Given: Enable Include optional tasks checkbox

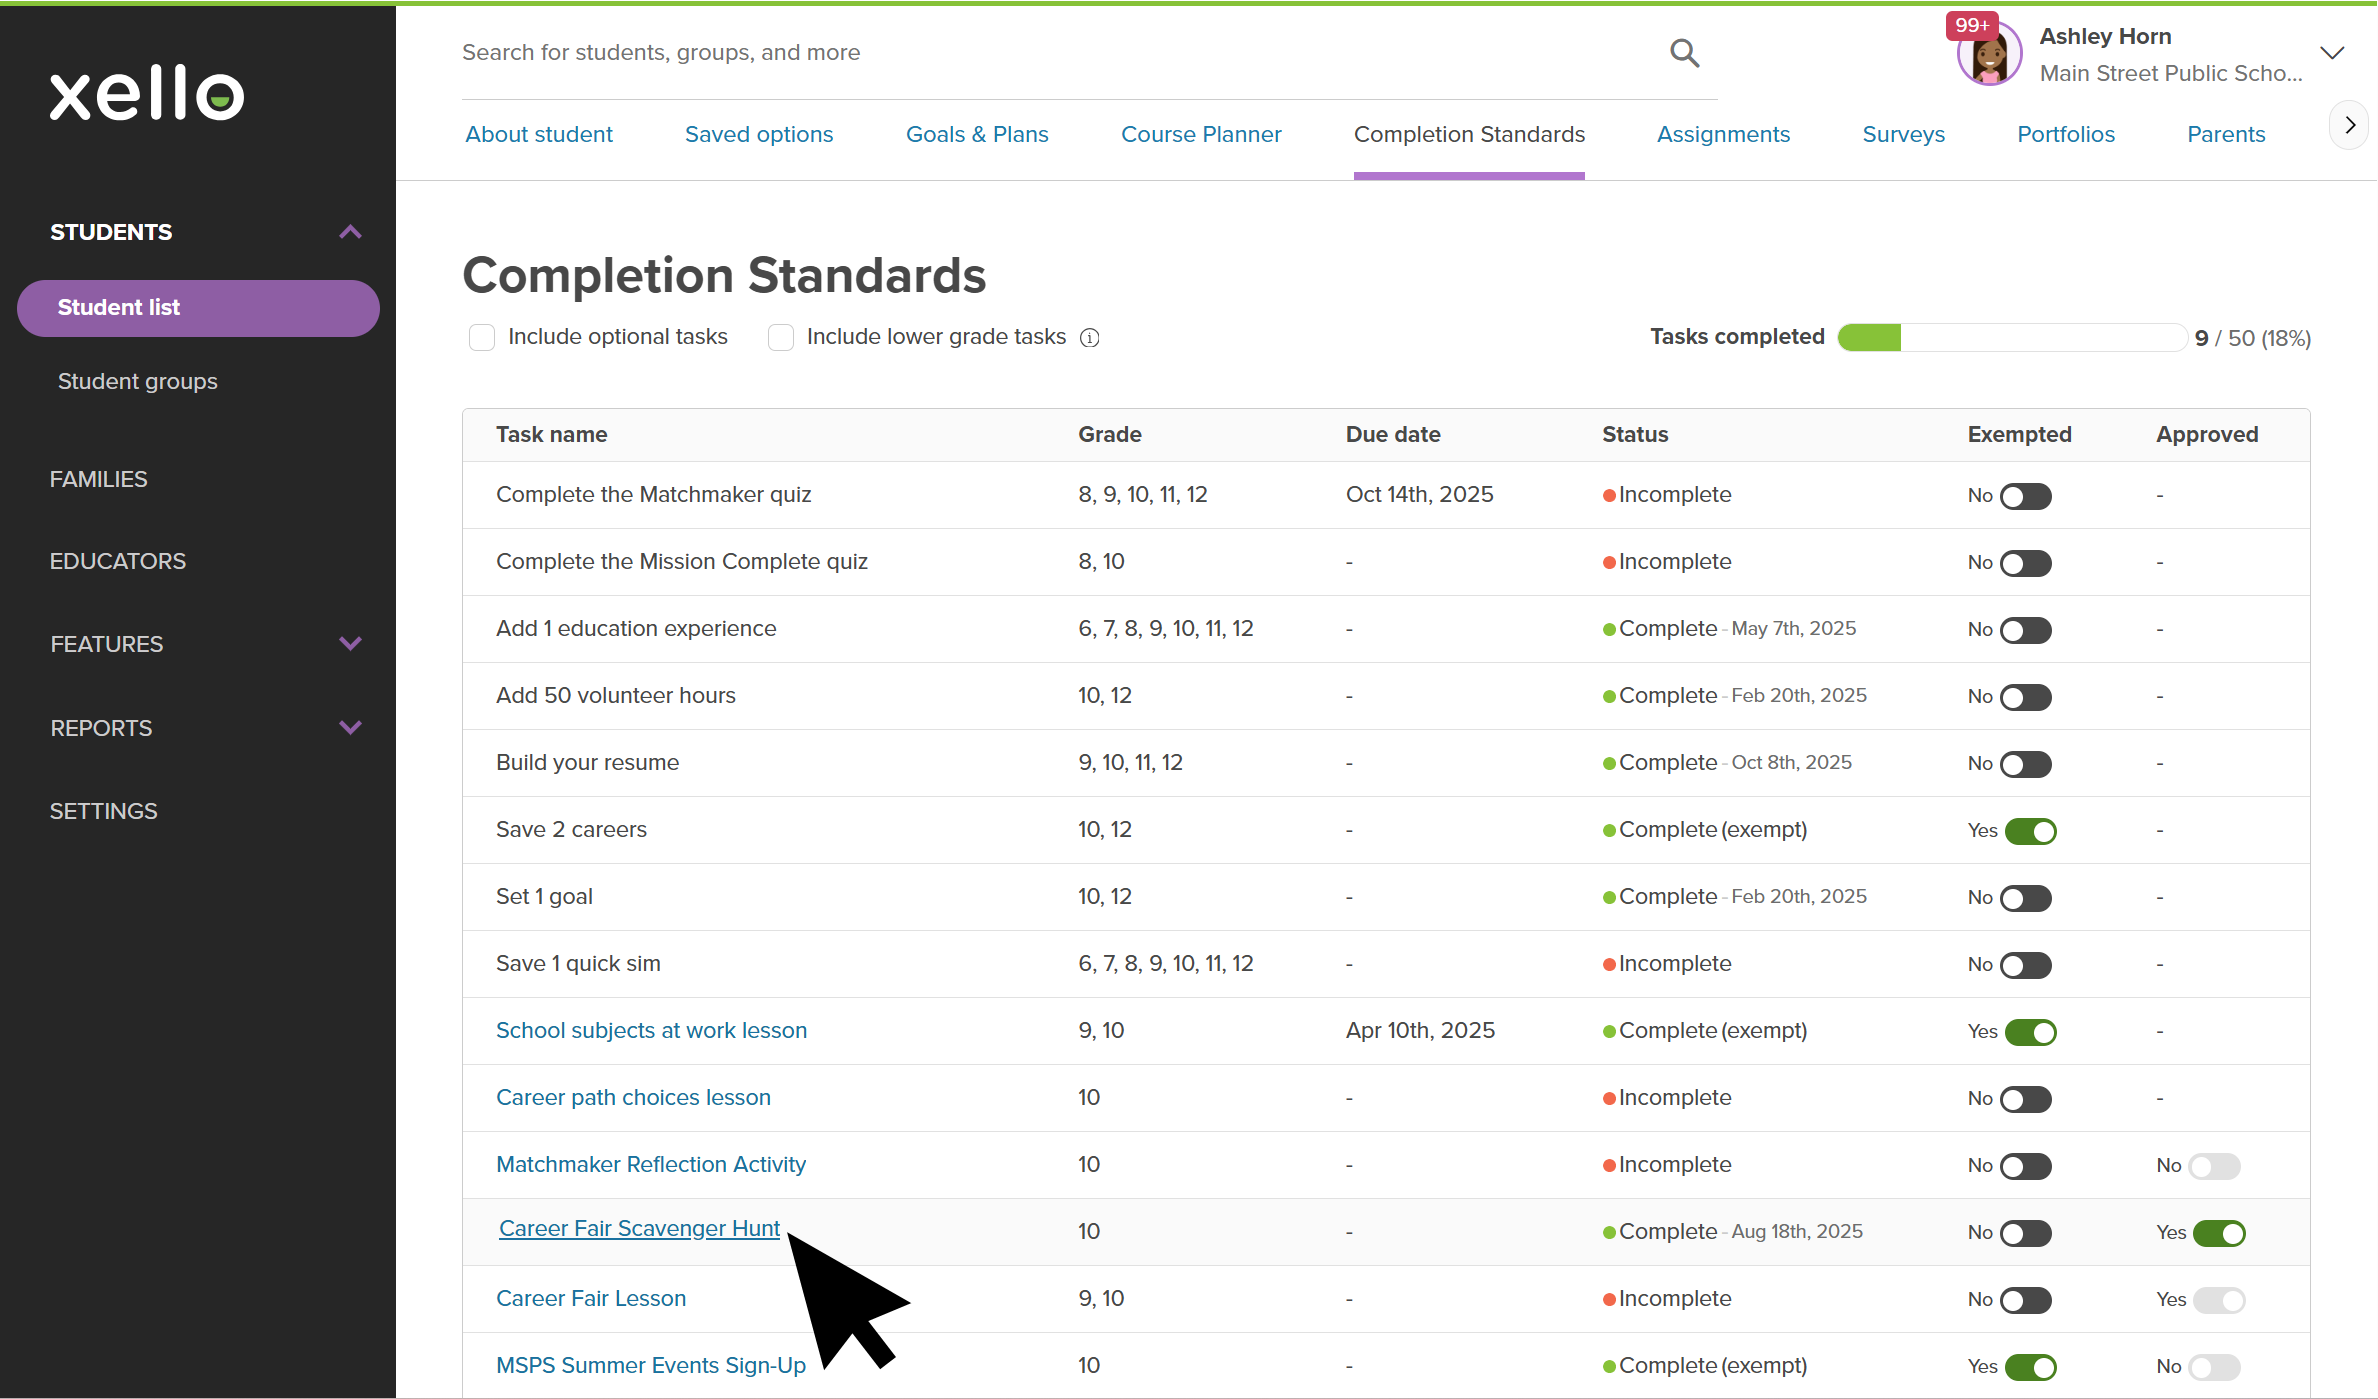Looking at the screenshot, I should [482, 338].
